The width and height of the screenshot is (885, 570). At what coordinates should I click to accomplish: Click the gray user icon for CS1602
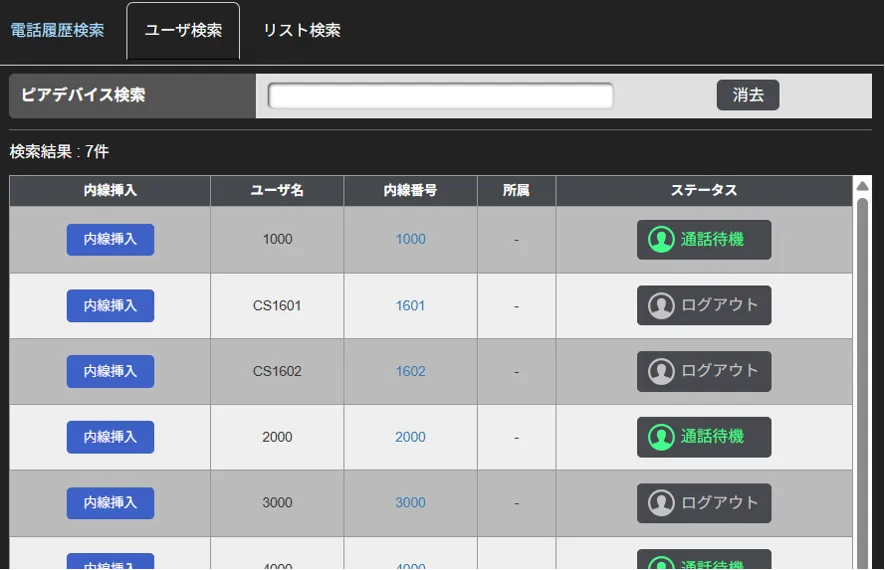coord(661,371)
